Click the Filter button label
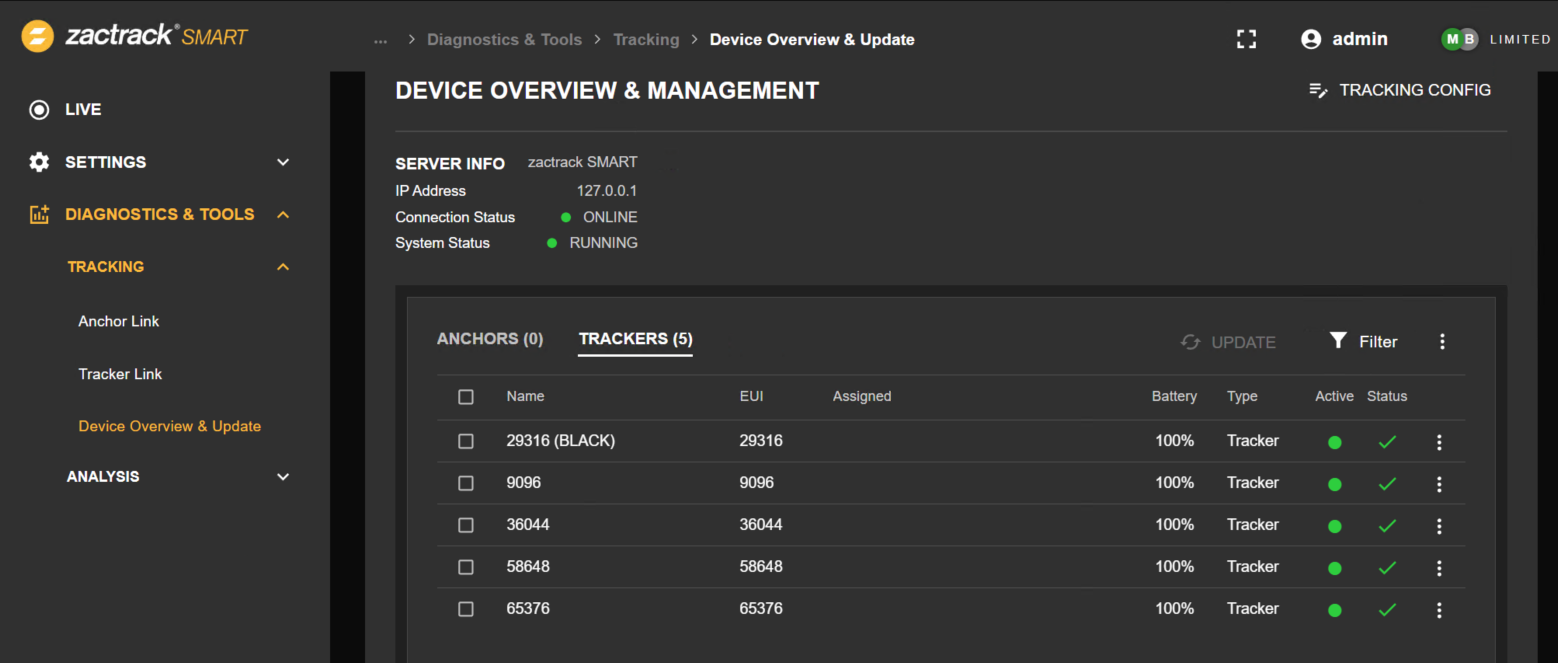The width and height of the screenshot is (1558, 663). coord(1378,342)
